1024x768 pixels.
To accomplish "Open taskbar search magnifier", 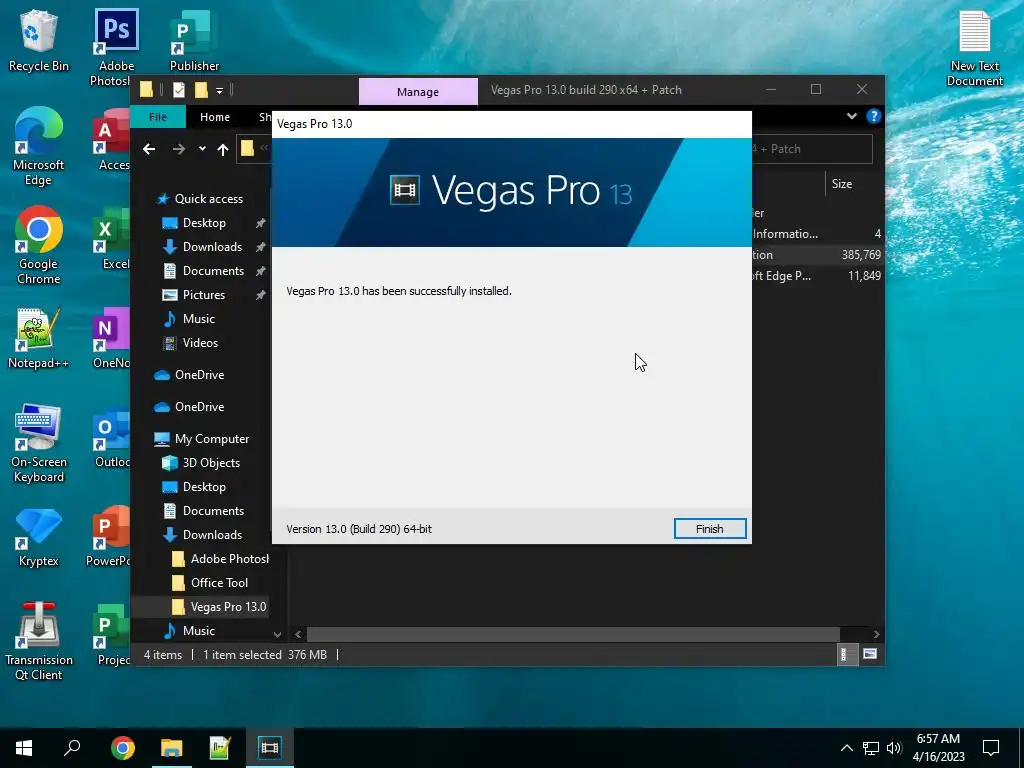I will click(x=72, y=748).
